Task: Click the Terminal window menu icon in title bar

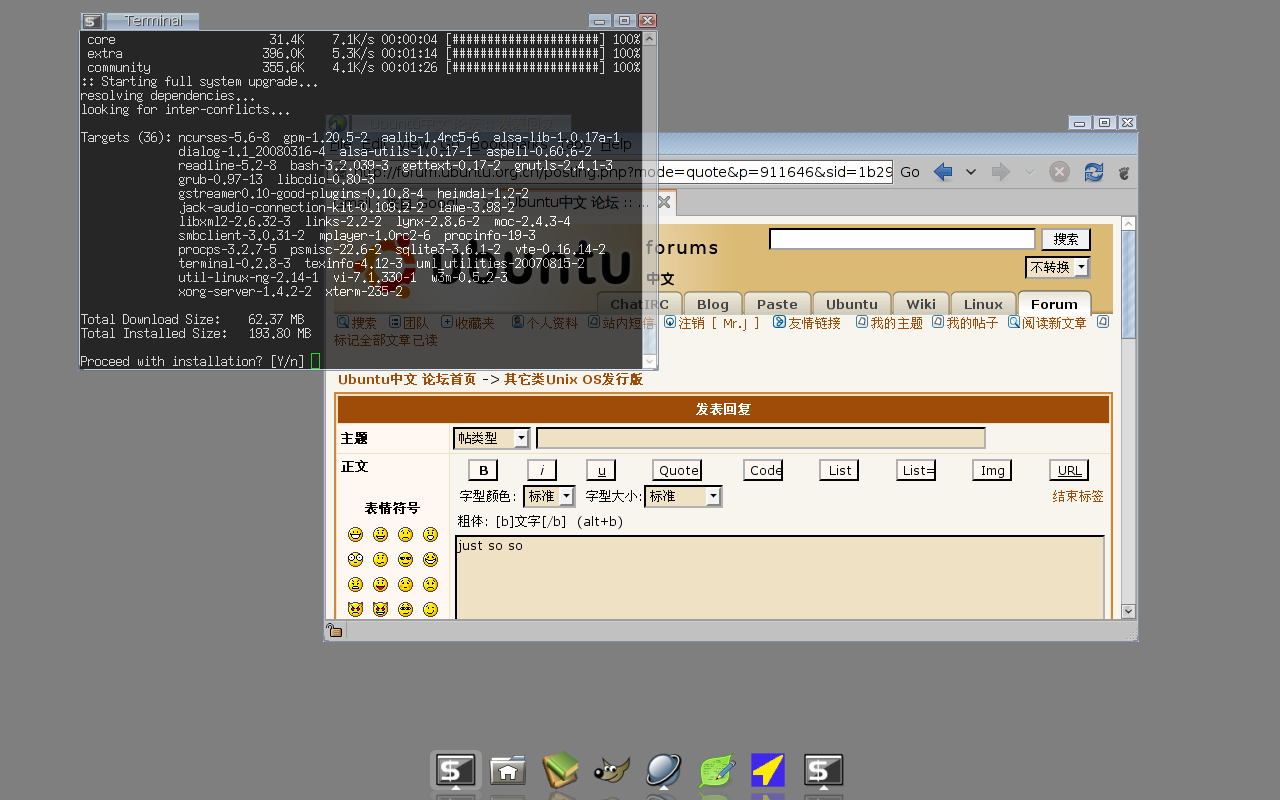Action: coord(92,21)
